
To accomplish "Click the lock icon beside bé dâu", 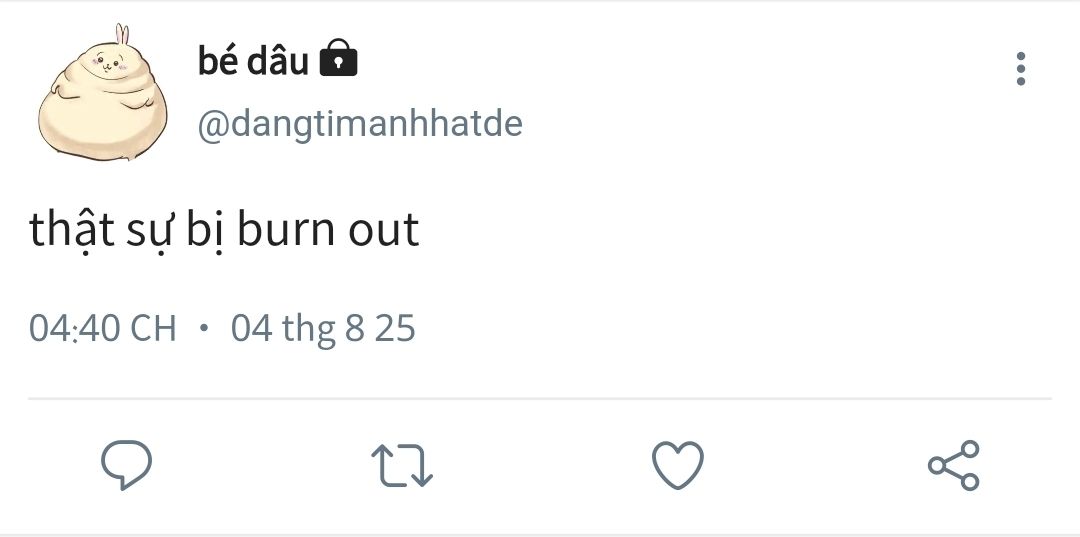I will pyautogui.click(x=337, y=61).
